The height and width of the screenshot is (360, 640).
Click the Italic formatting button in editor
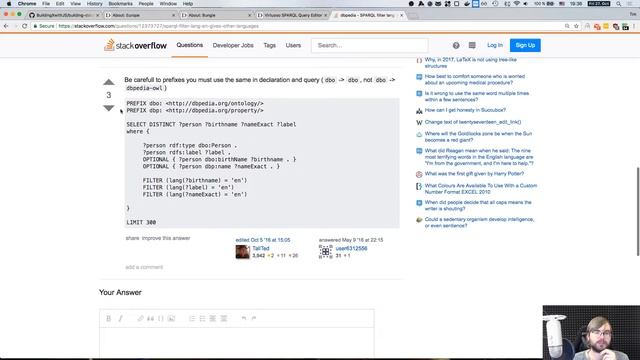click(120, 318)
